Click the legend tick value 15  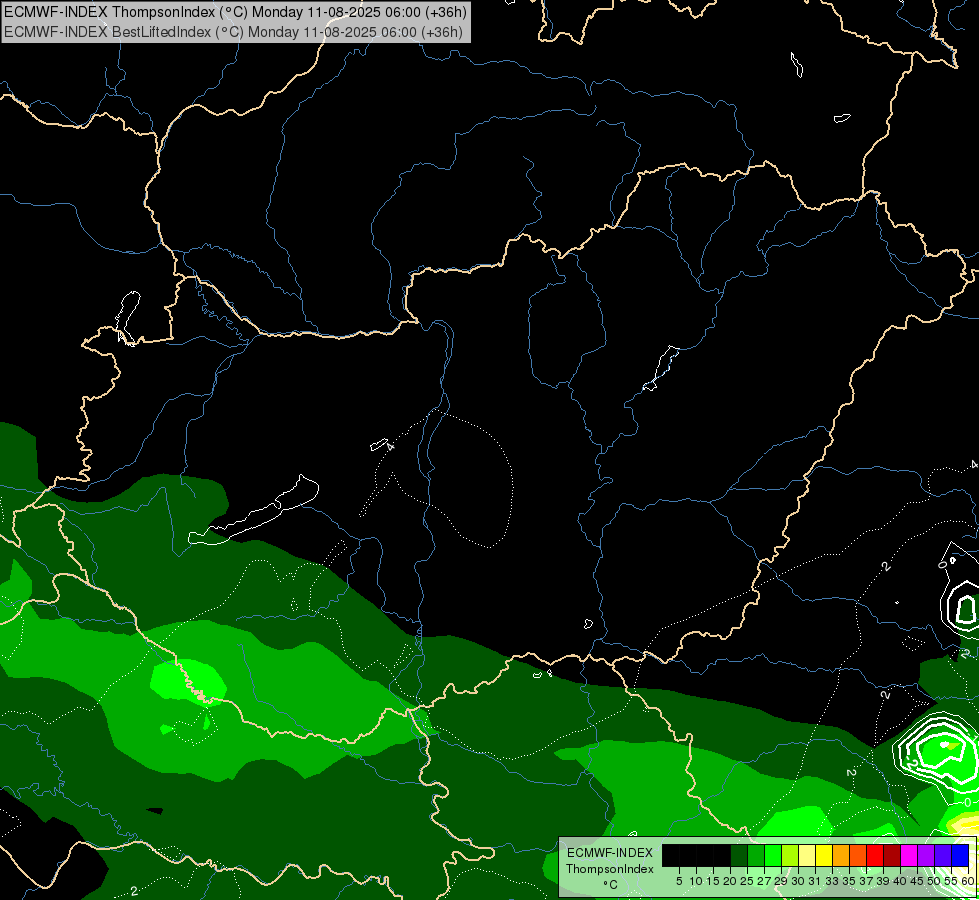pyautogui.click(x=713, y=881)
